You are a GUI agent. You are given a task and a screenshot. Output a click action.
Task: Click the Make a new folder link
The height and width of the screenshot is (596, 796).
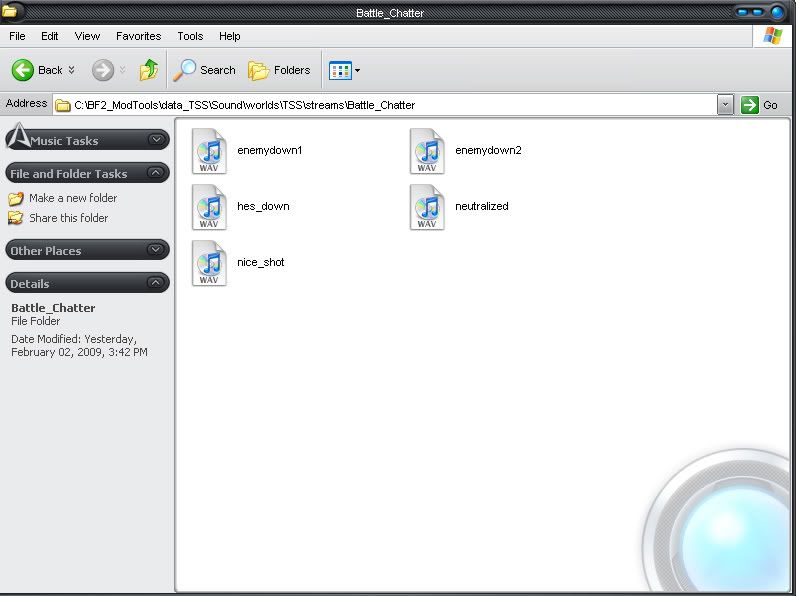pyautogui.click(x=73, y=198)
